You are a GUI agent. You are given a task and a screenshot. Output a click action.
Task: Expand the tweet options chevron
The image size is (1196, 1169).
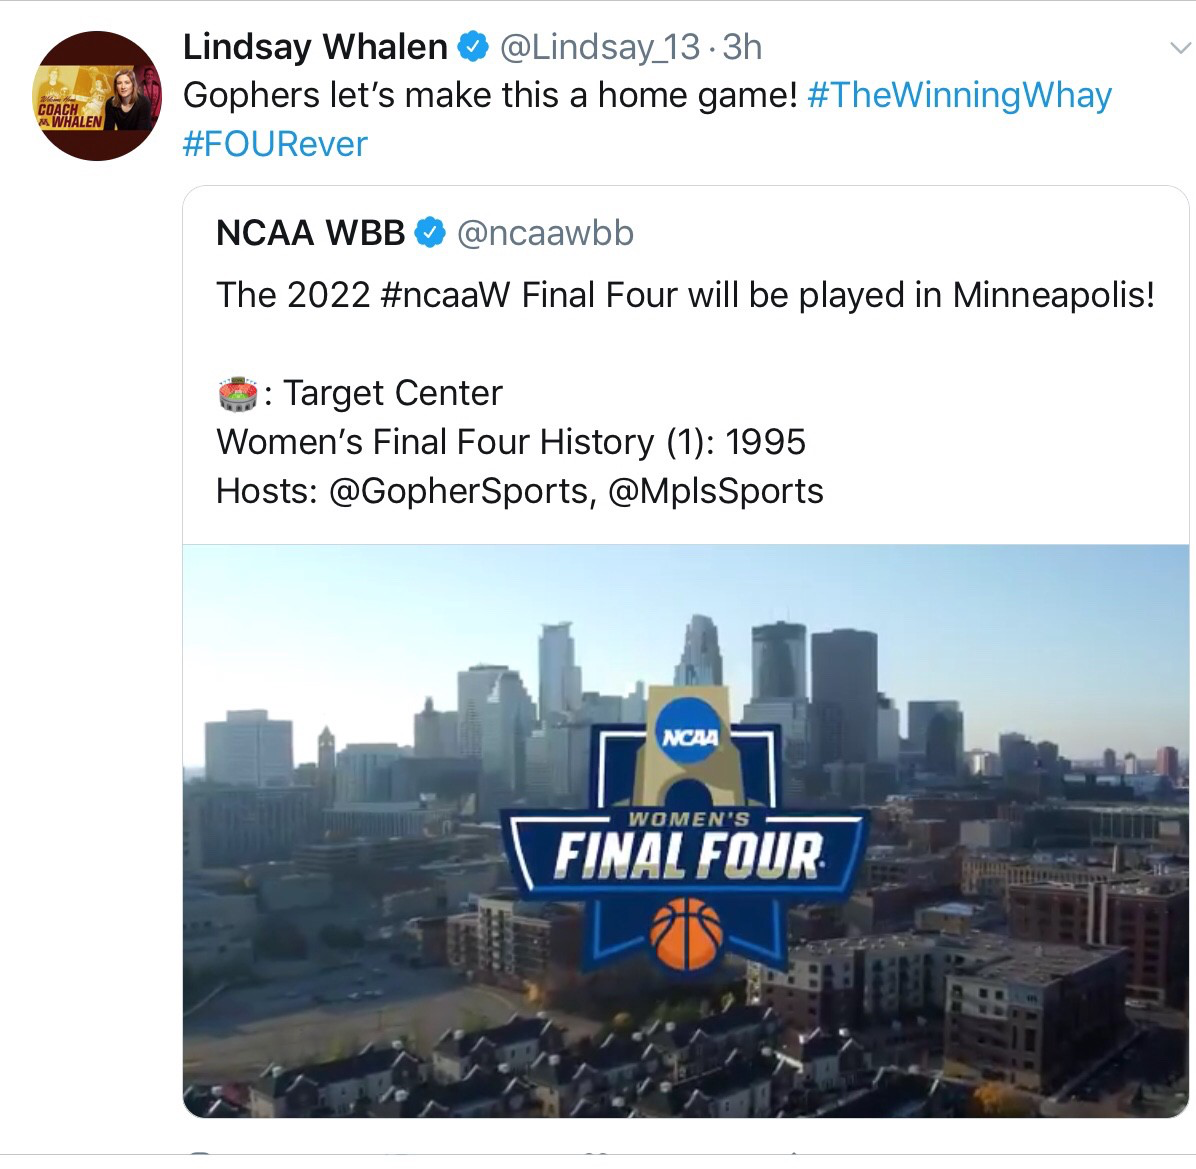1180,48
